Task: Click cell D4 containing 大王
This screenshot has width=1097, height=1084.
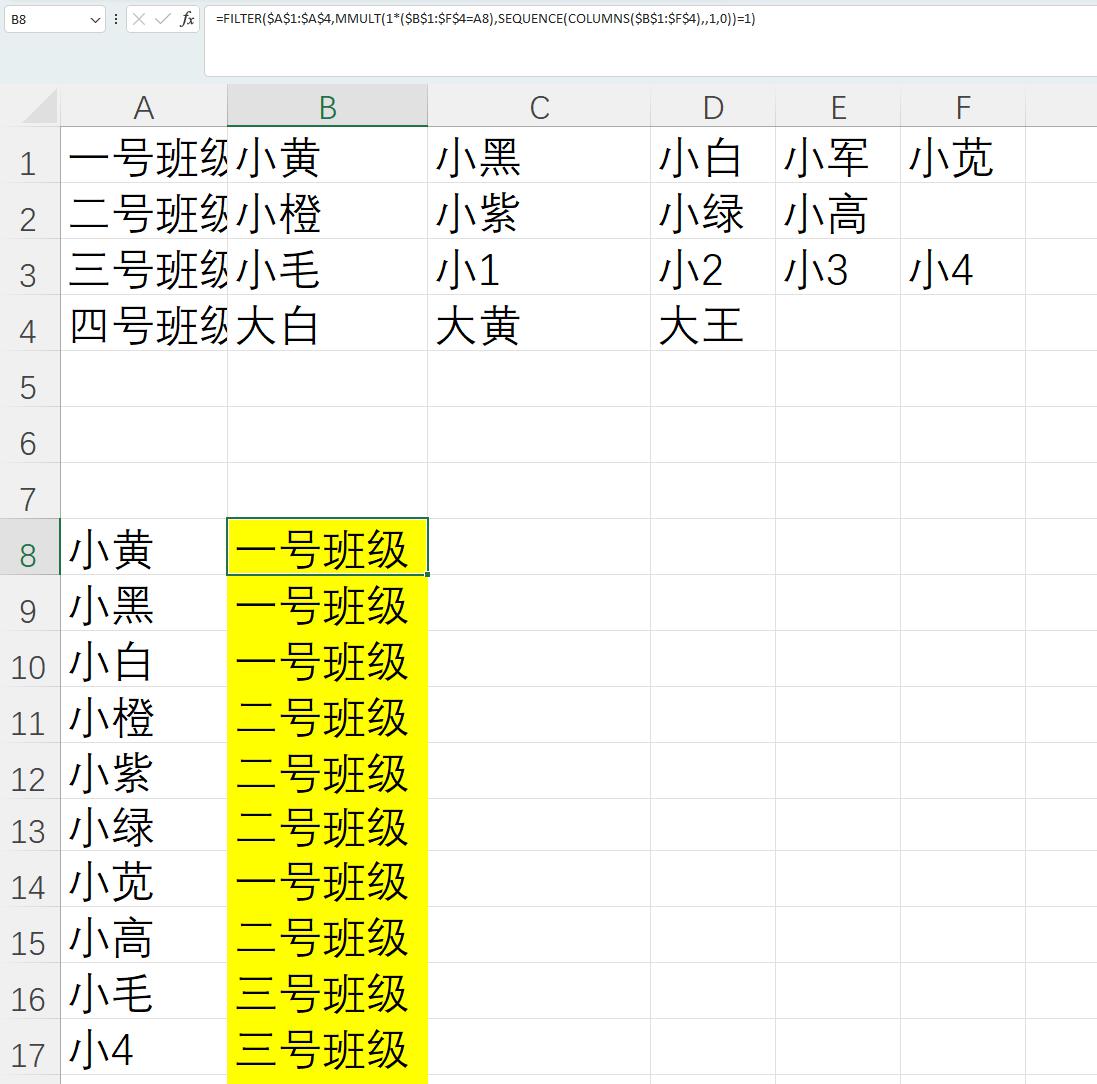Action: [712, 323]
